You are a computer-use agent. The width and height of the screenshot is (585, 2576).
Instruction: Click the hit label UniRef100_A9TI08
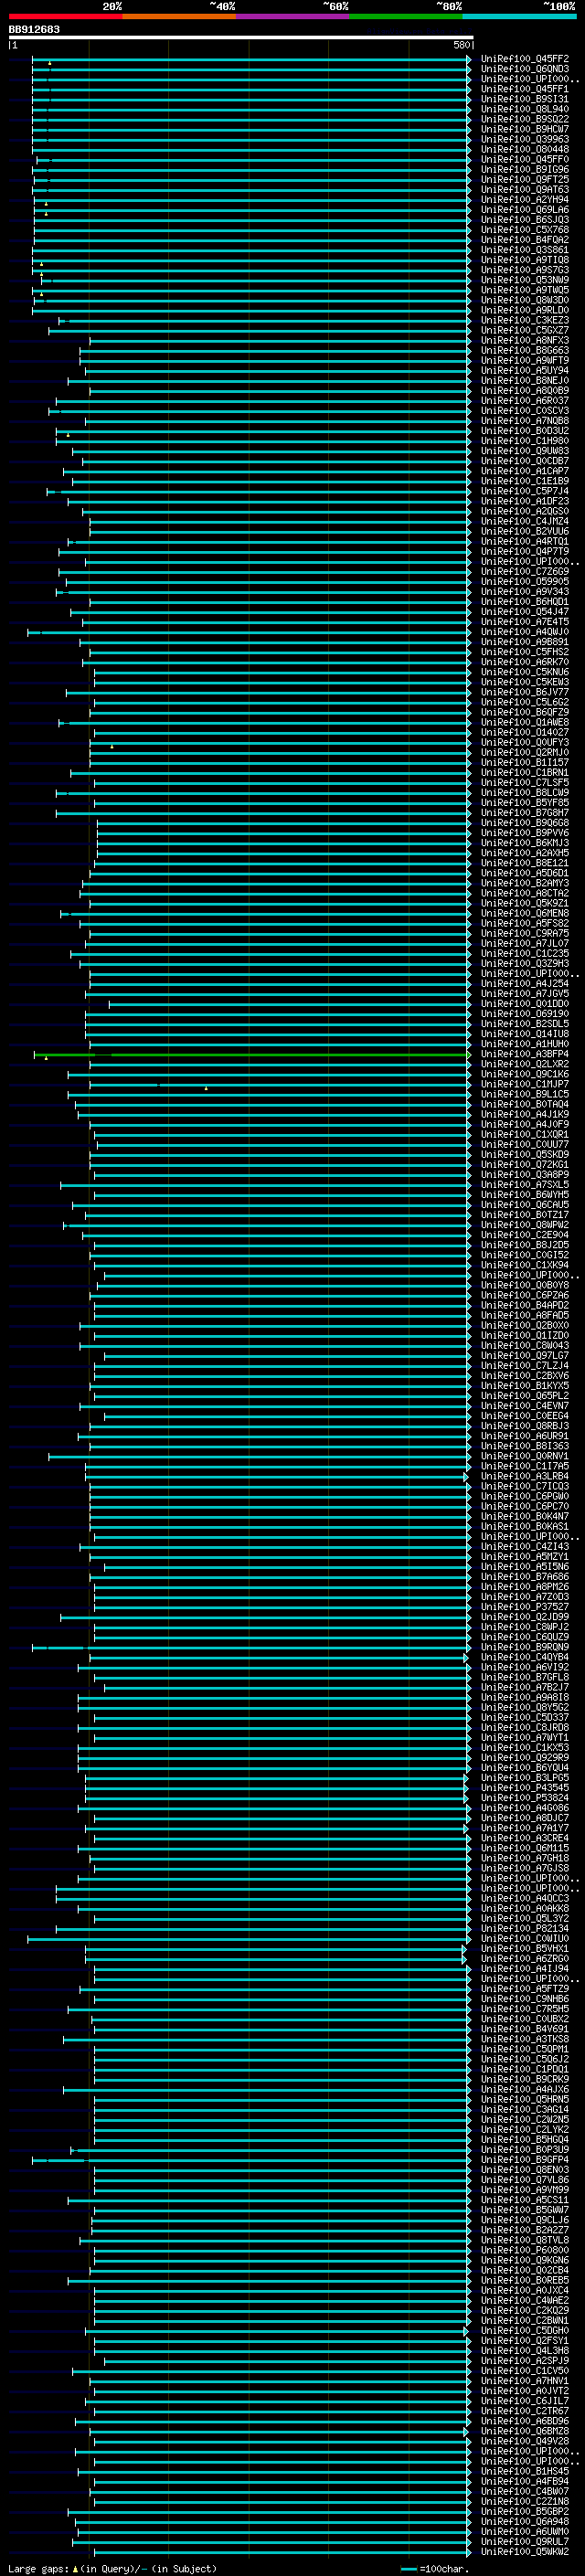pyautogui.click(x=525, y=260)
